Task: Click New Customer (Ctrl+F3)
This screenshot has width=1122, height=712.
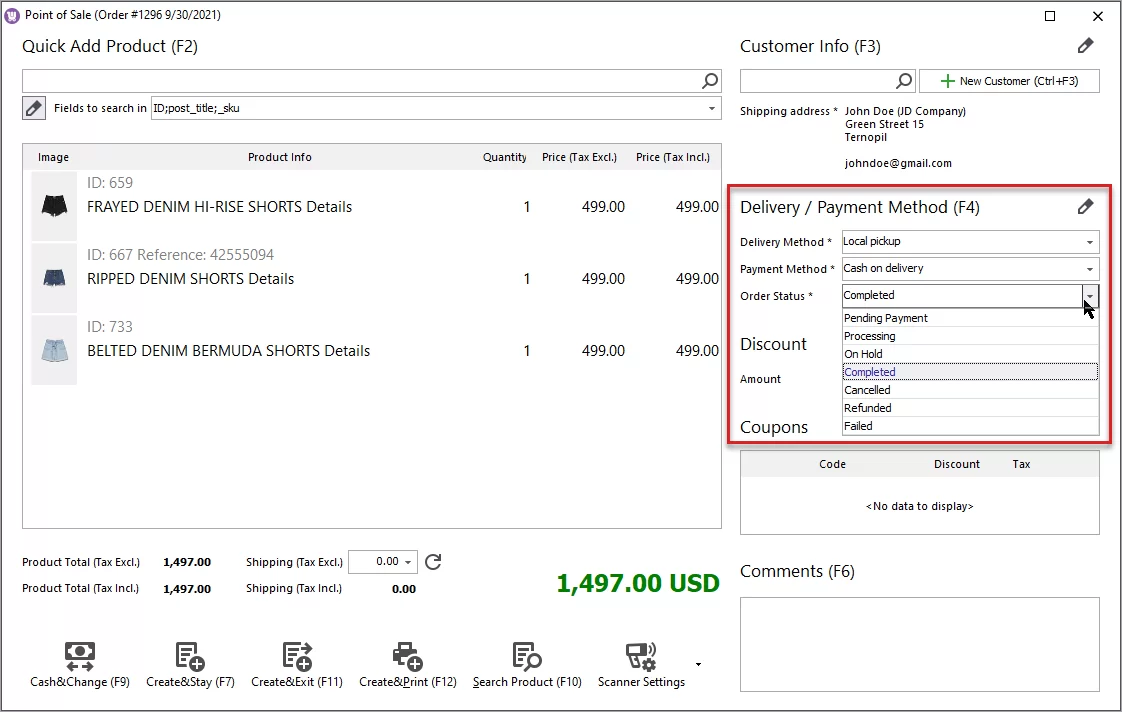Action: coord(1009,80)
